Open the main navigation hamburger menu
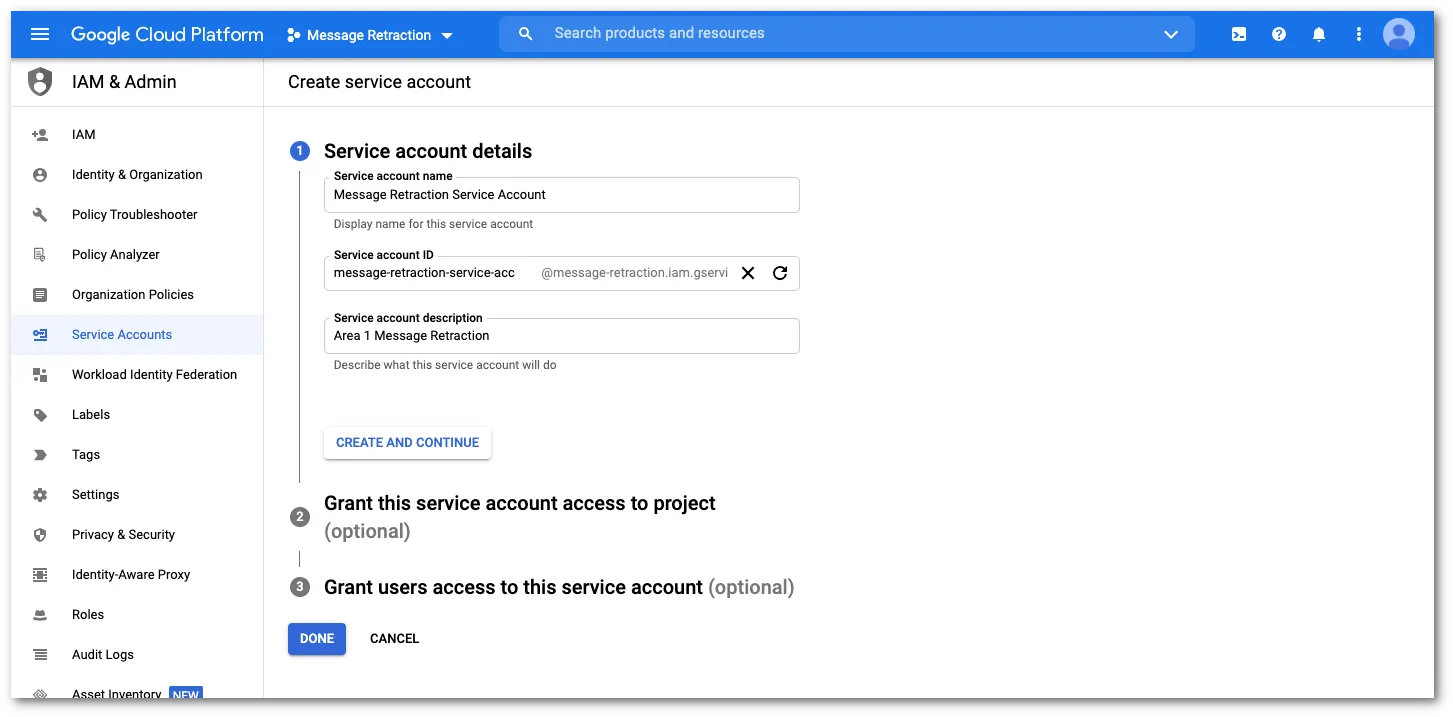The image size is (1453, 717). (39, 33)
